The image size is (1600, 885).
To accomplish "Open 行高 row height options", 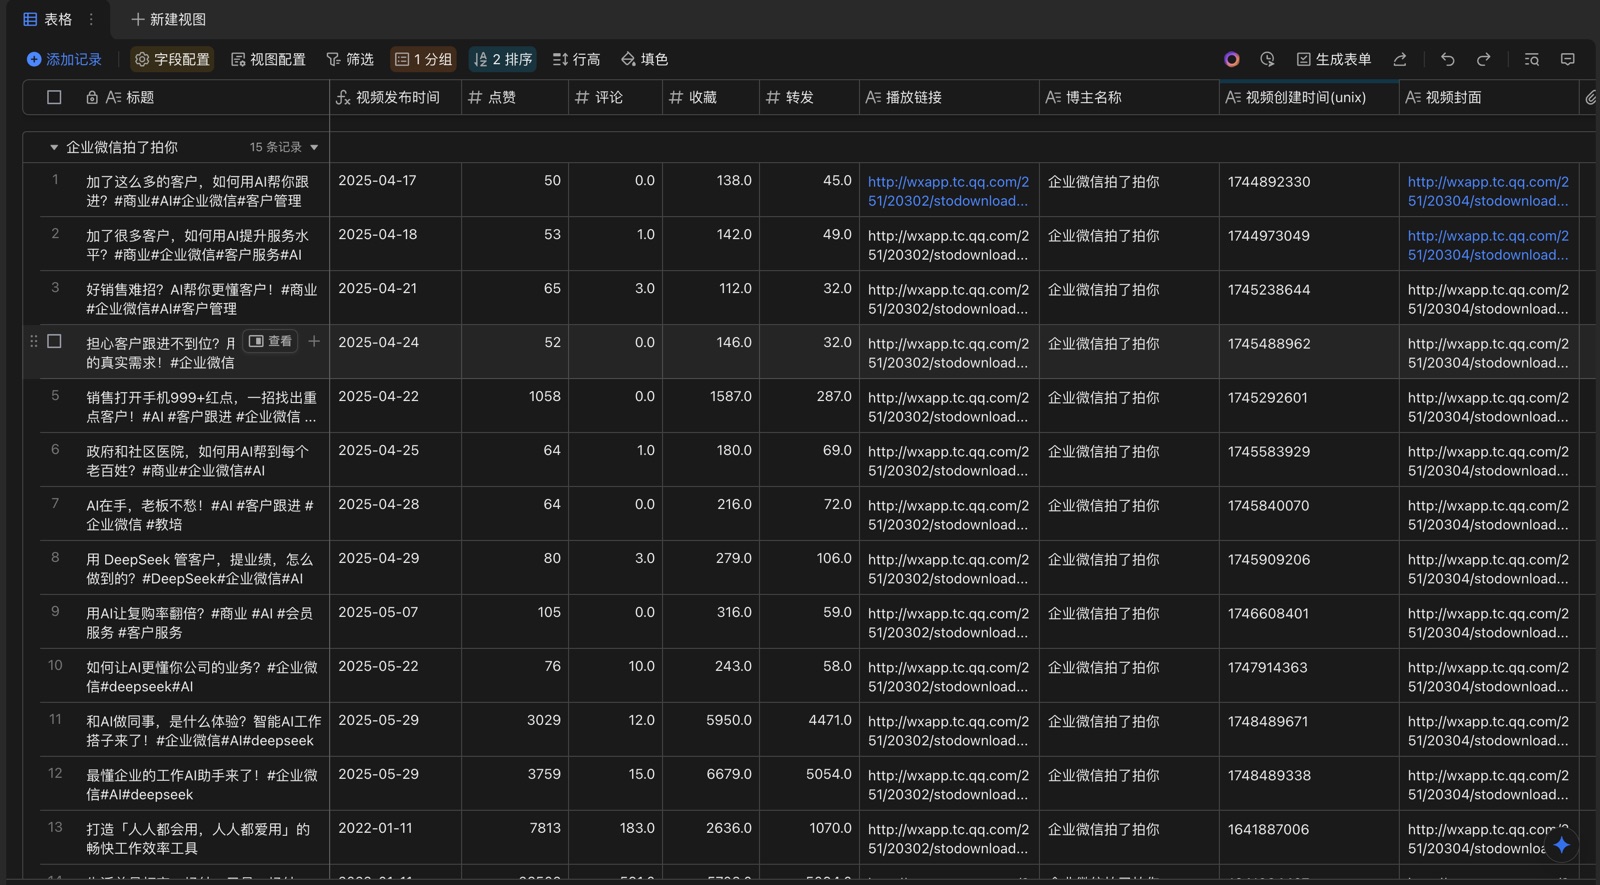I will pos(576,59).
